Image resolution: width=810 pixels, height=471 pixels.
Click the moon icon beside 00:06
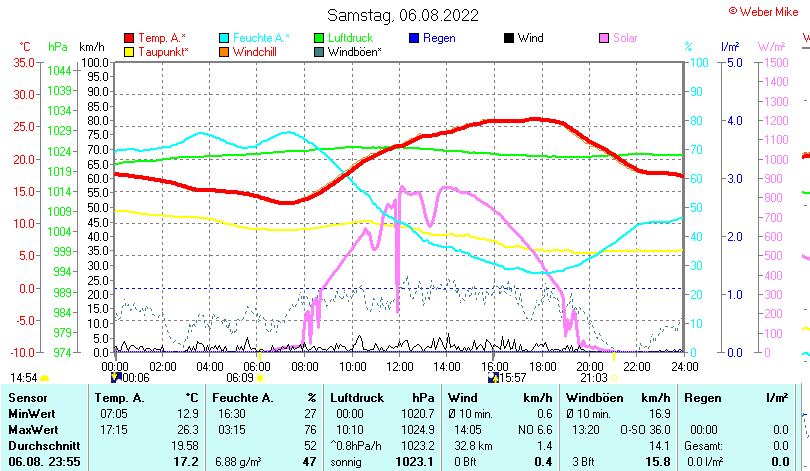(115, 378)
